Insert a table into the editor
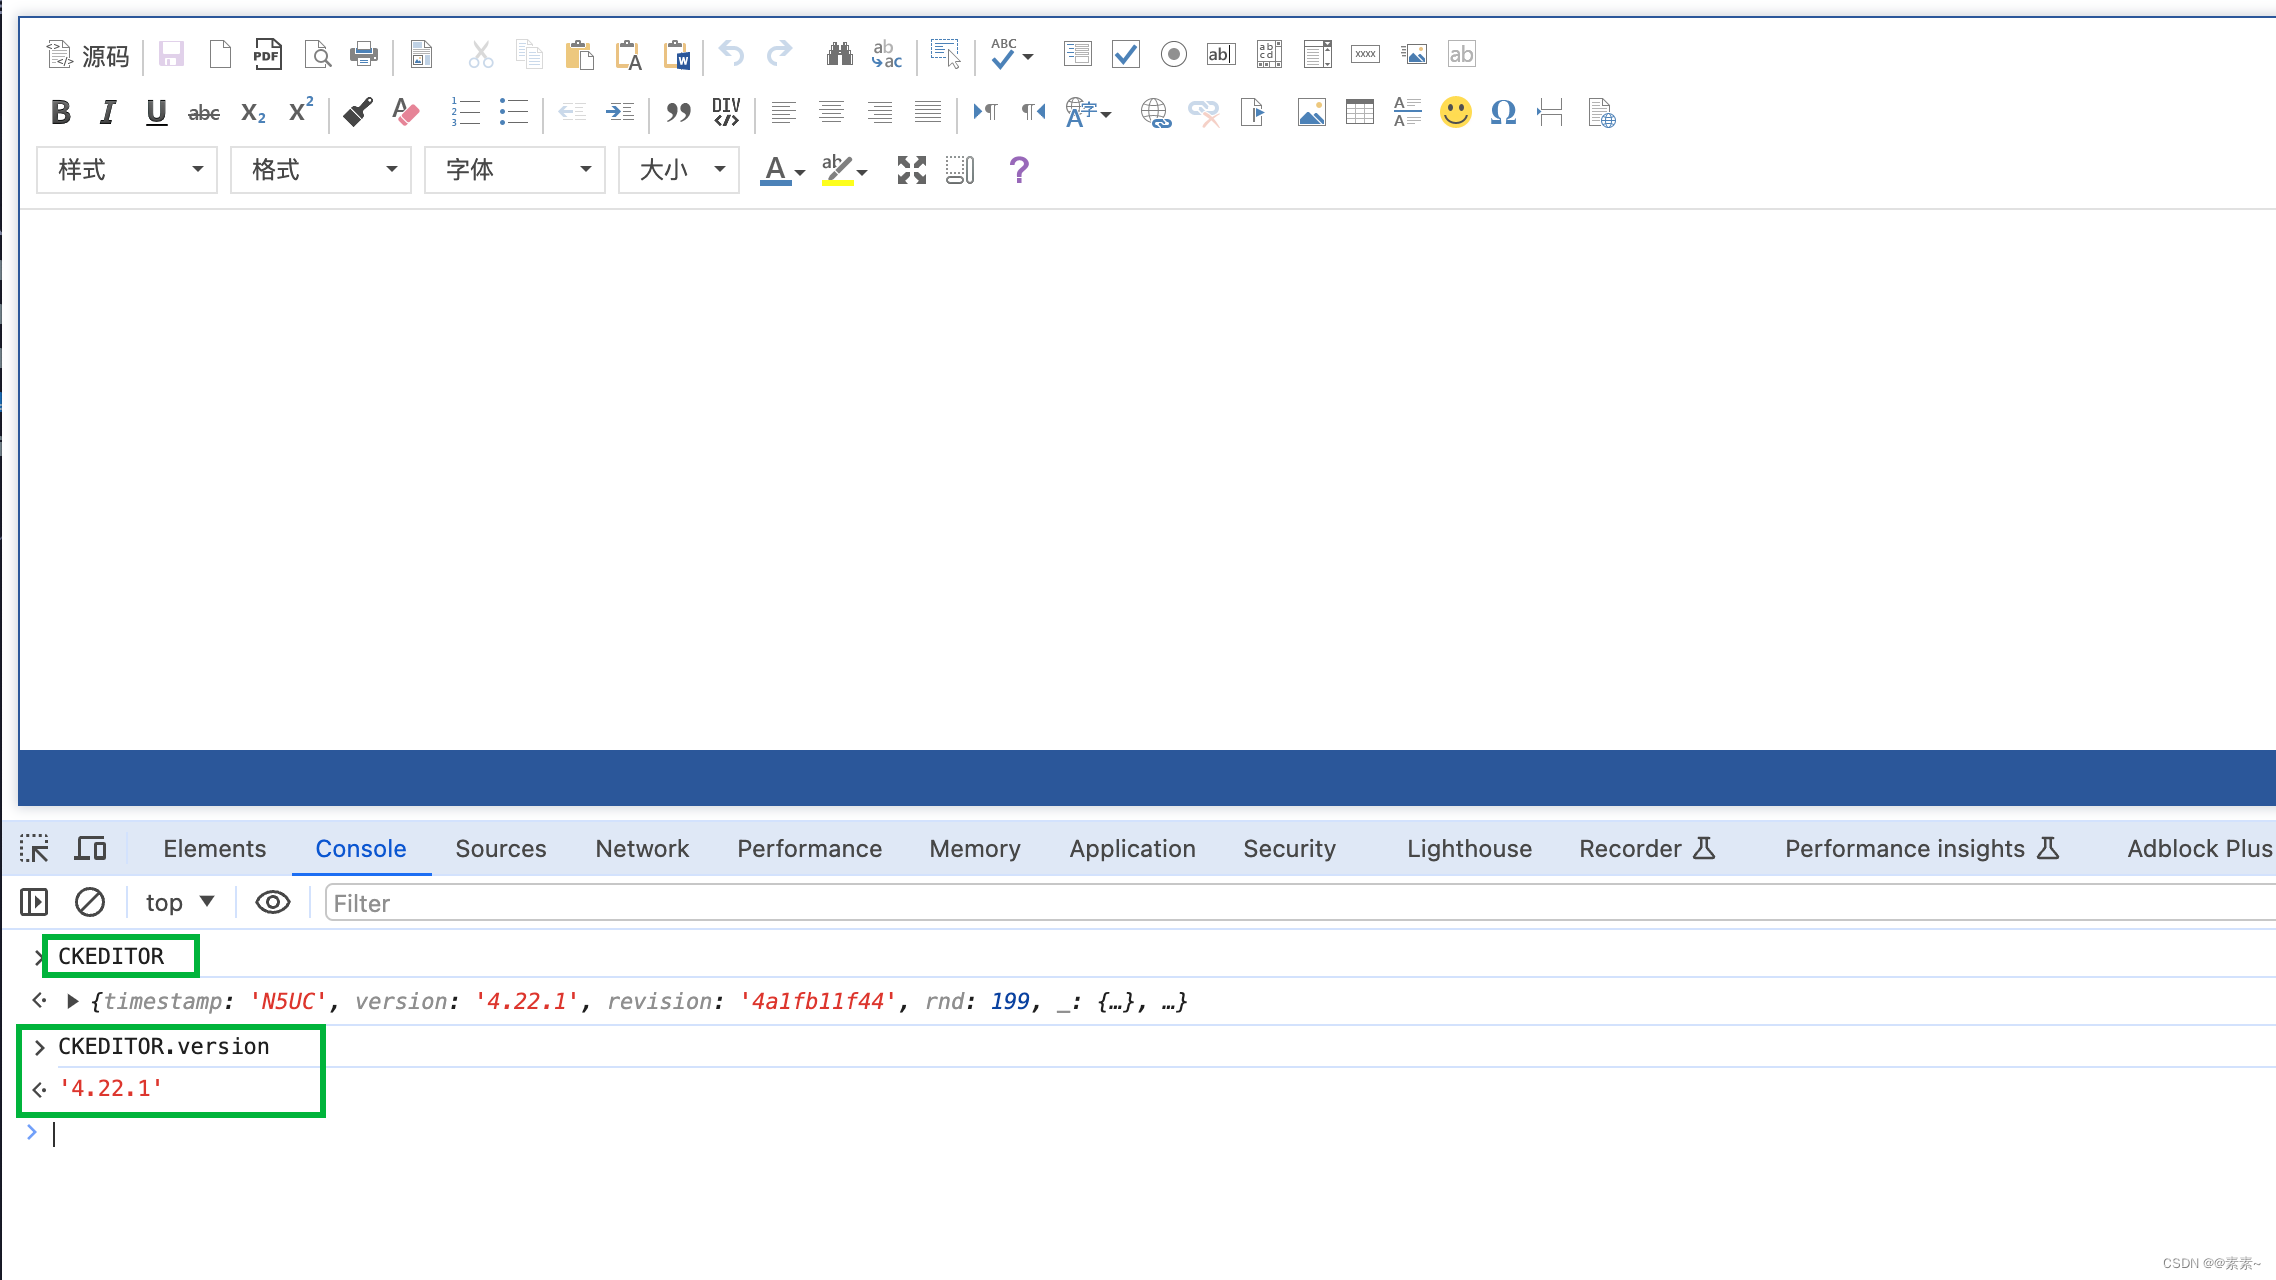The width and height of the screenshot is (2276, 1280). pos(1359,112)
